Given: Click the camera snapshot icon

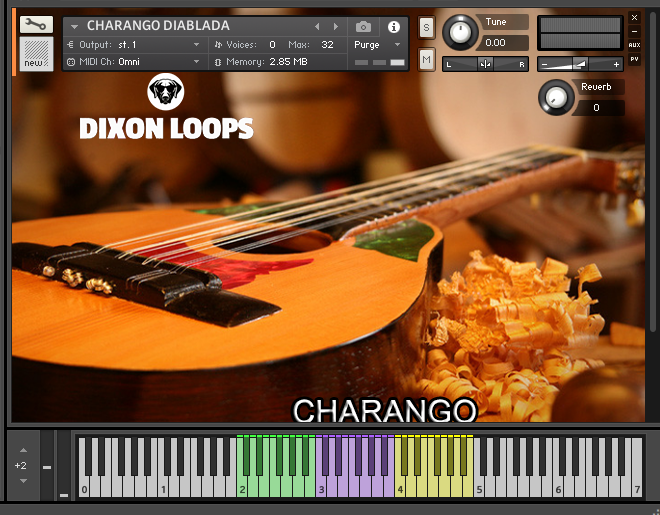Looking at the screenshot, I should click(x=364, y=27).
